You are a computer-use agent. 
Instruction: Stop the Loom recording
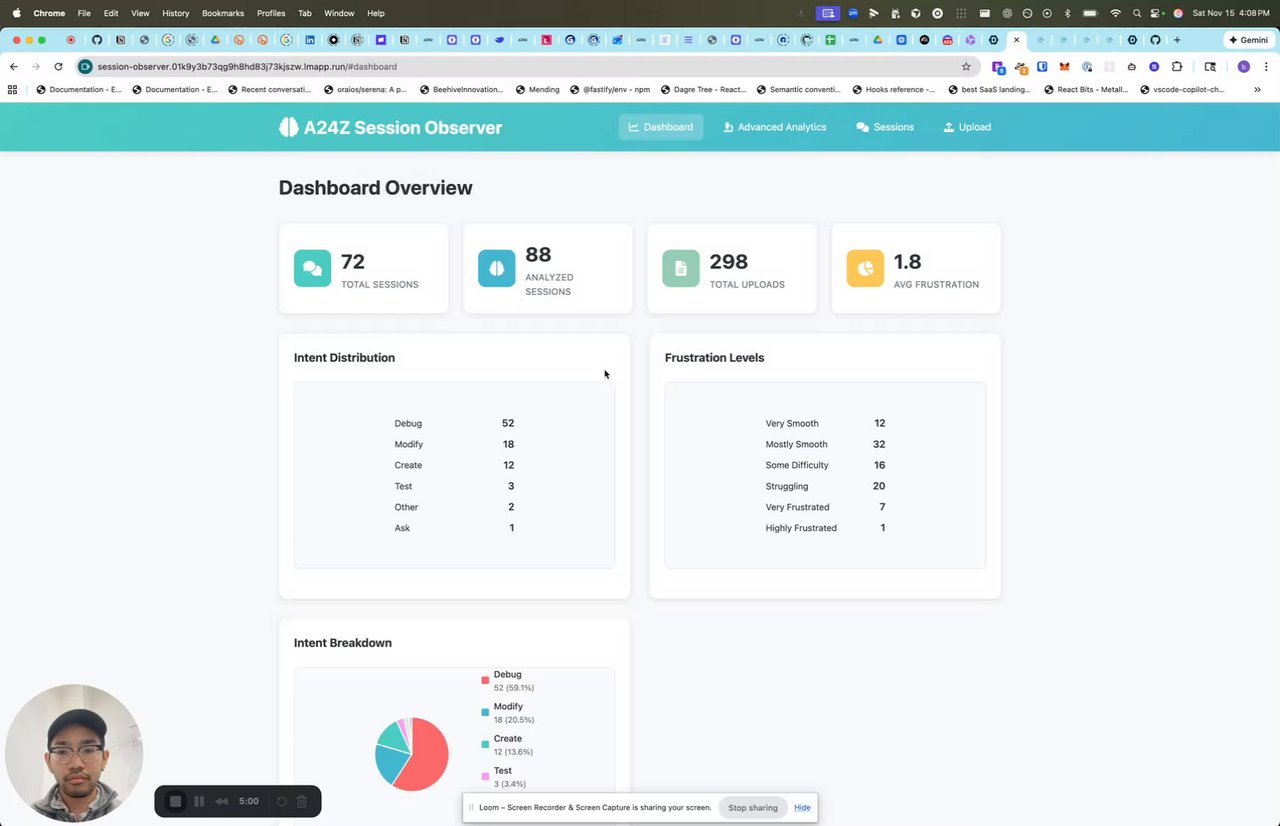pos(175,801)
